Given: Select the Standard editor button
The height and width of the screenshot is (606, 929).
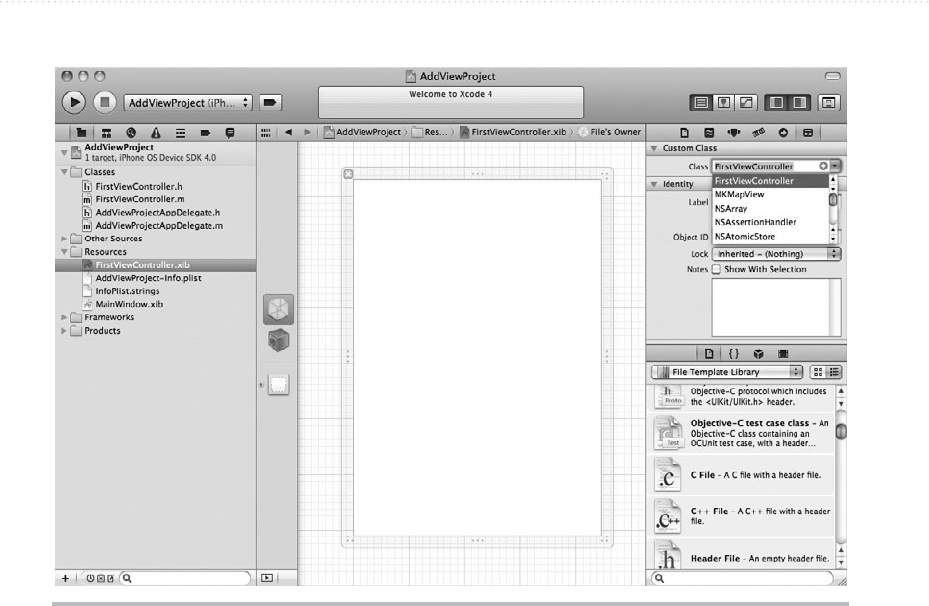Looking at the screenshot, I should point(701,102).
